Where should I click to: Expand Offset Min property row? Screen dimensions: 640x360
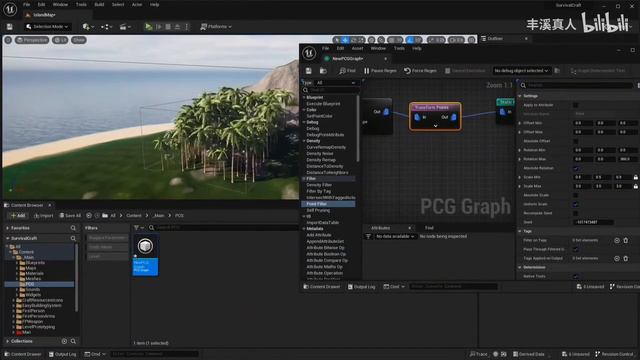[x=520, y=123]
